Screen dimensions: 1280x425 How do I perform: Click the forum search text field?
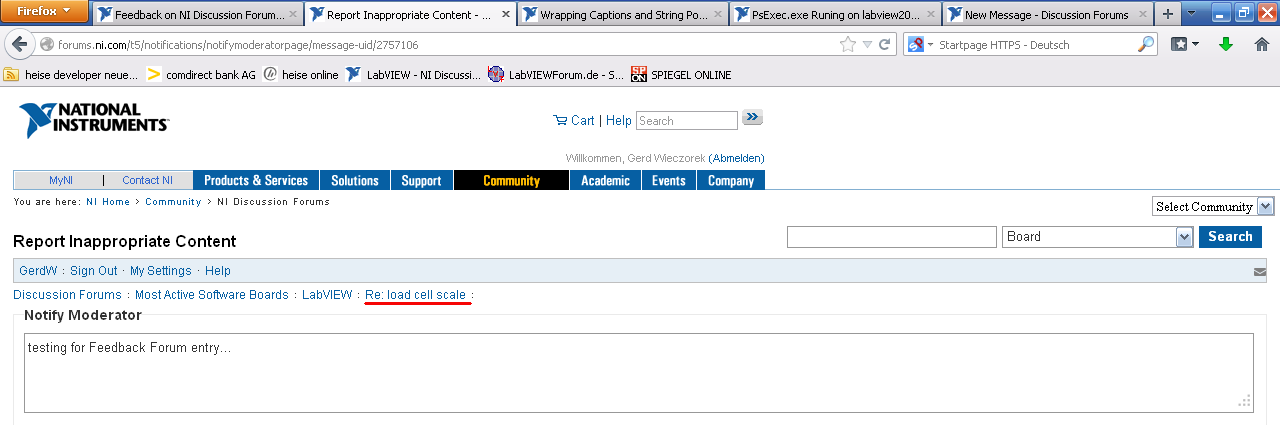892,237
